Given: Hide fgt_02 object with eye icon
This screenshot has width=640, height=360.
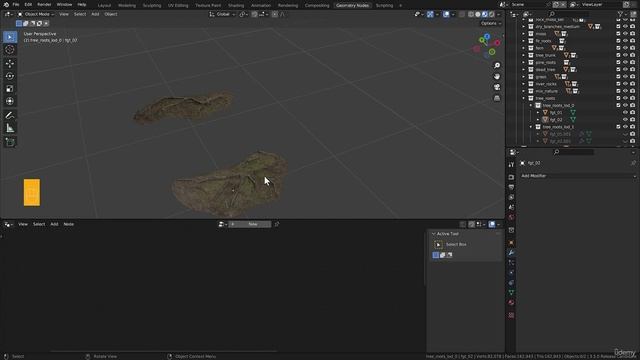Looking at the screenshot, I should click(x=625, y=120).
